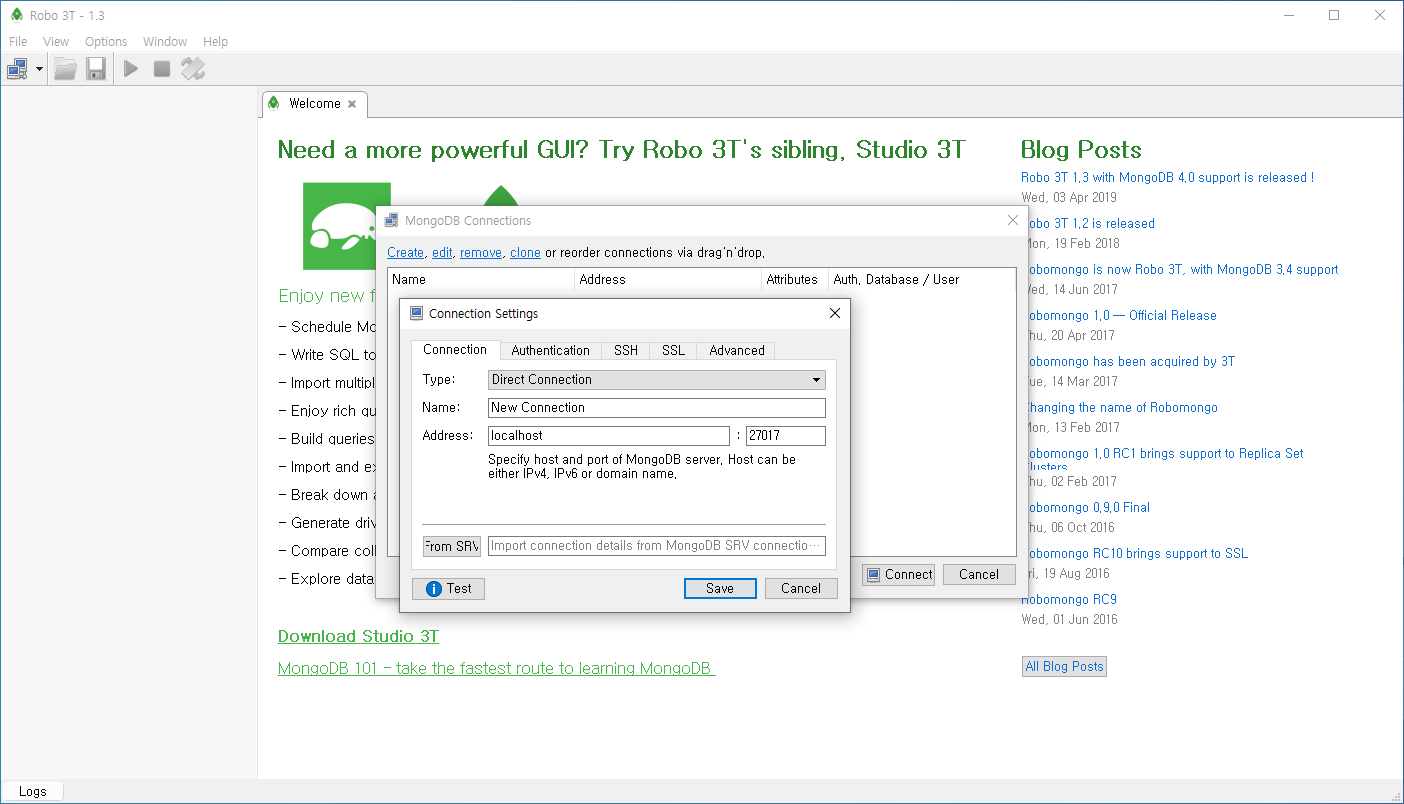This screenshot has width=1404, height=804.
Task: Click the Test button
Action: tap(448, 589)
